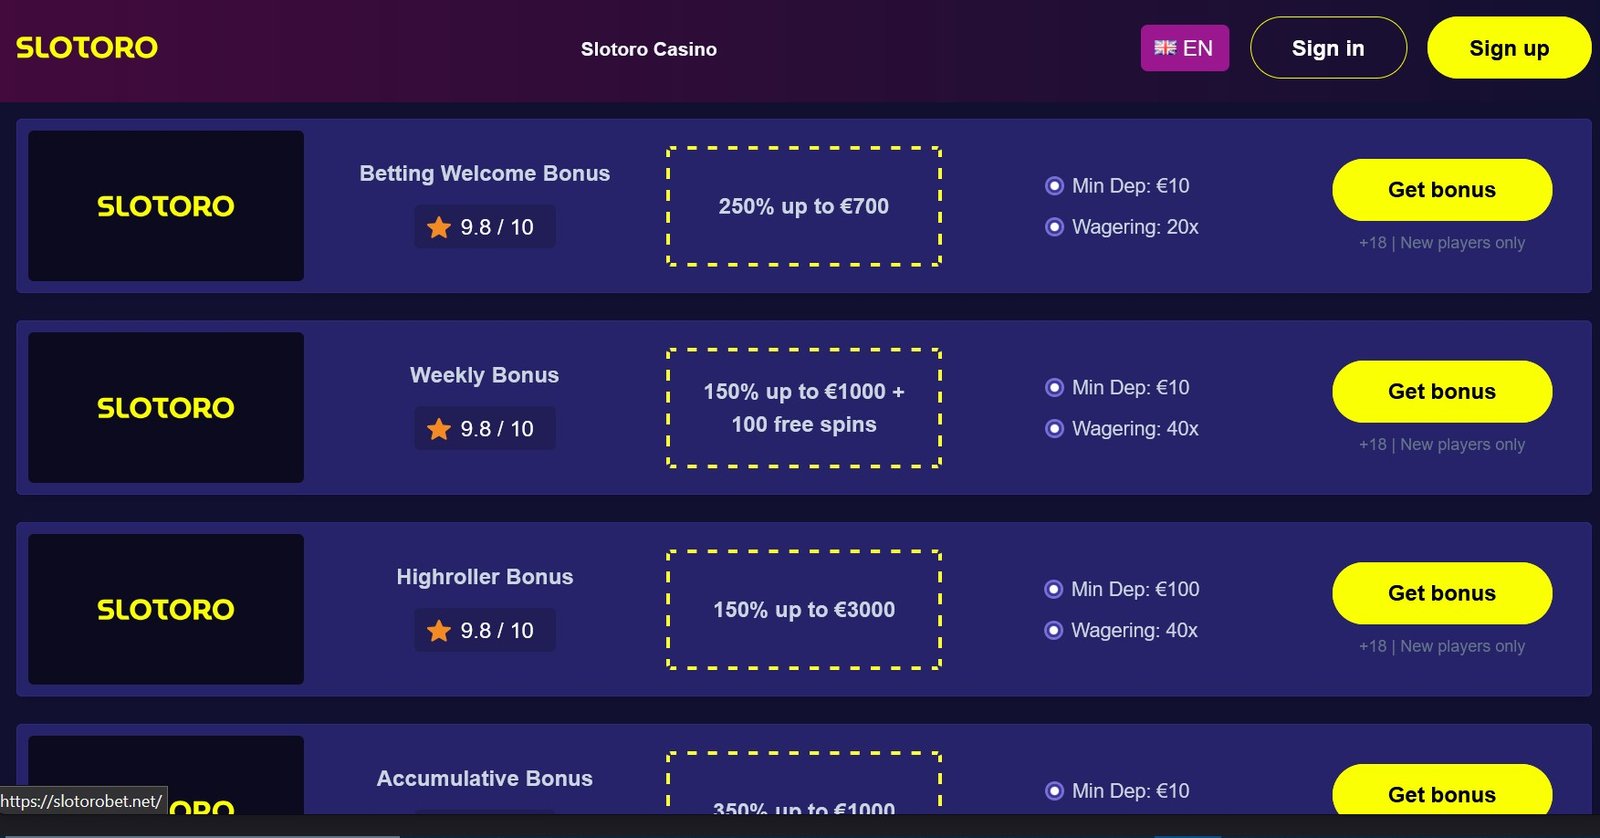Click the Betting Welcome Bonus SLOTORO thumbnail
This screenshot has height=838, width=1600.
pyautogui.click(x=166, y=206)
